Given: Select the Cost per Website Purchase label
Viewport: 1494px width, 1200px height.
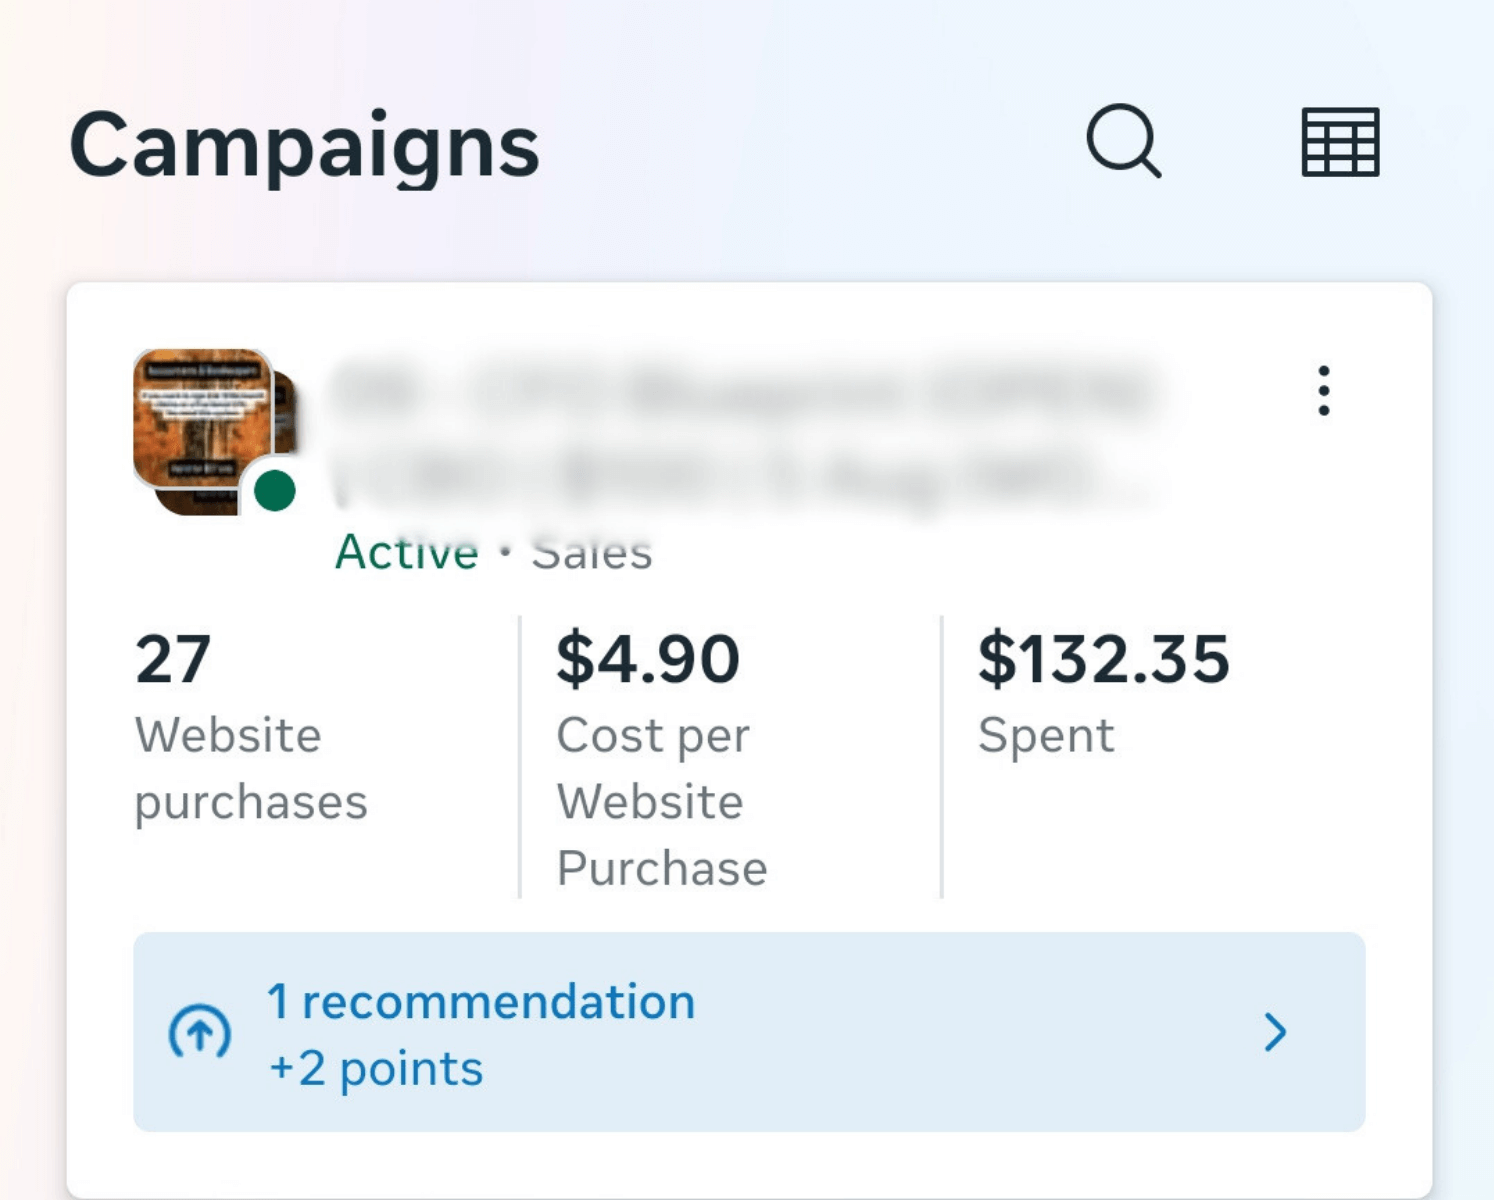Looking at the screenshot, I should point(662,802).
